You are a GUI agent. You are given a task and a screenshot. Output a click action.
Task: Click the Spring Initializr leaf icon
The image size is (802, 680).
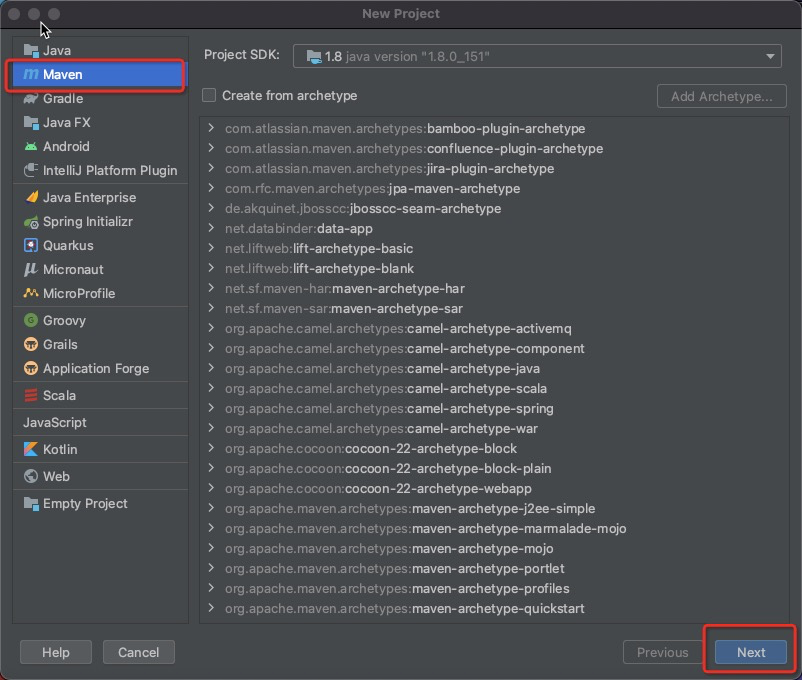click(31, 222)
